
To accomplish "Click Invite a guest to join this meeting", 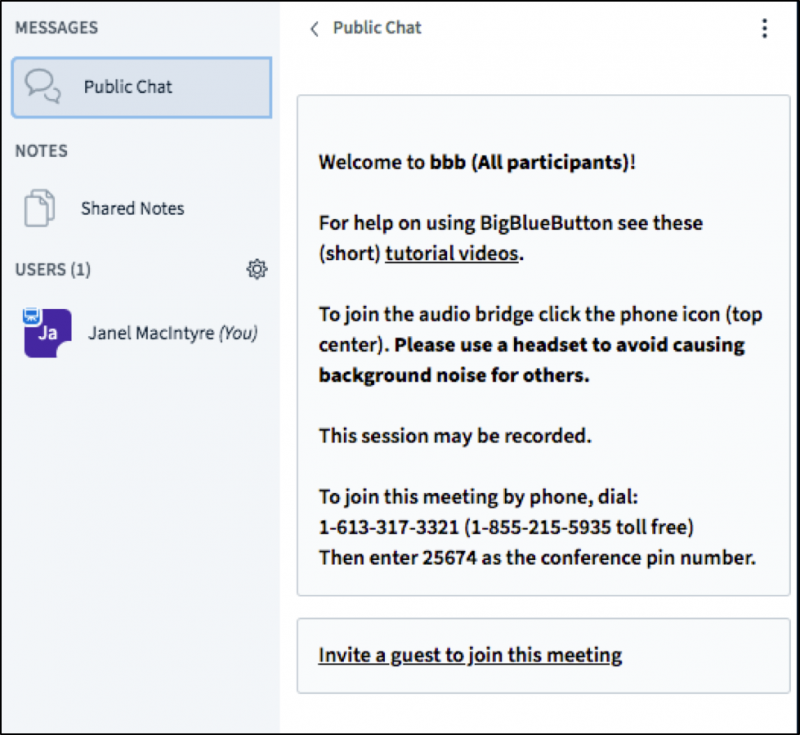I will (x=470, y=656).
